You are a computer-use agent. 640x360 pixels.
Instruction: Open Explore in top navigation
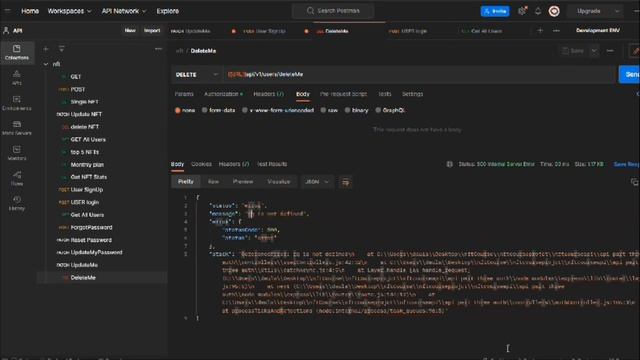click(x=167, y=11)
